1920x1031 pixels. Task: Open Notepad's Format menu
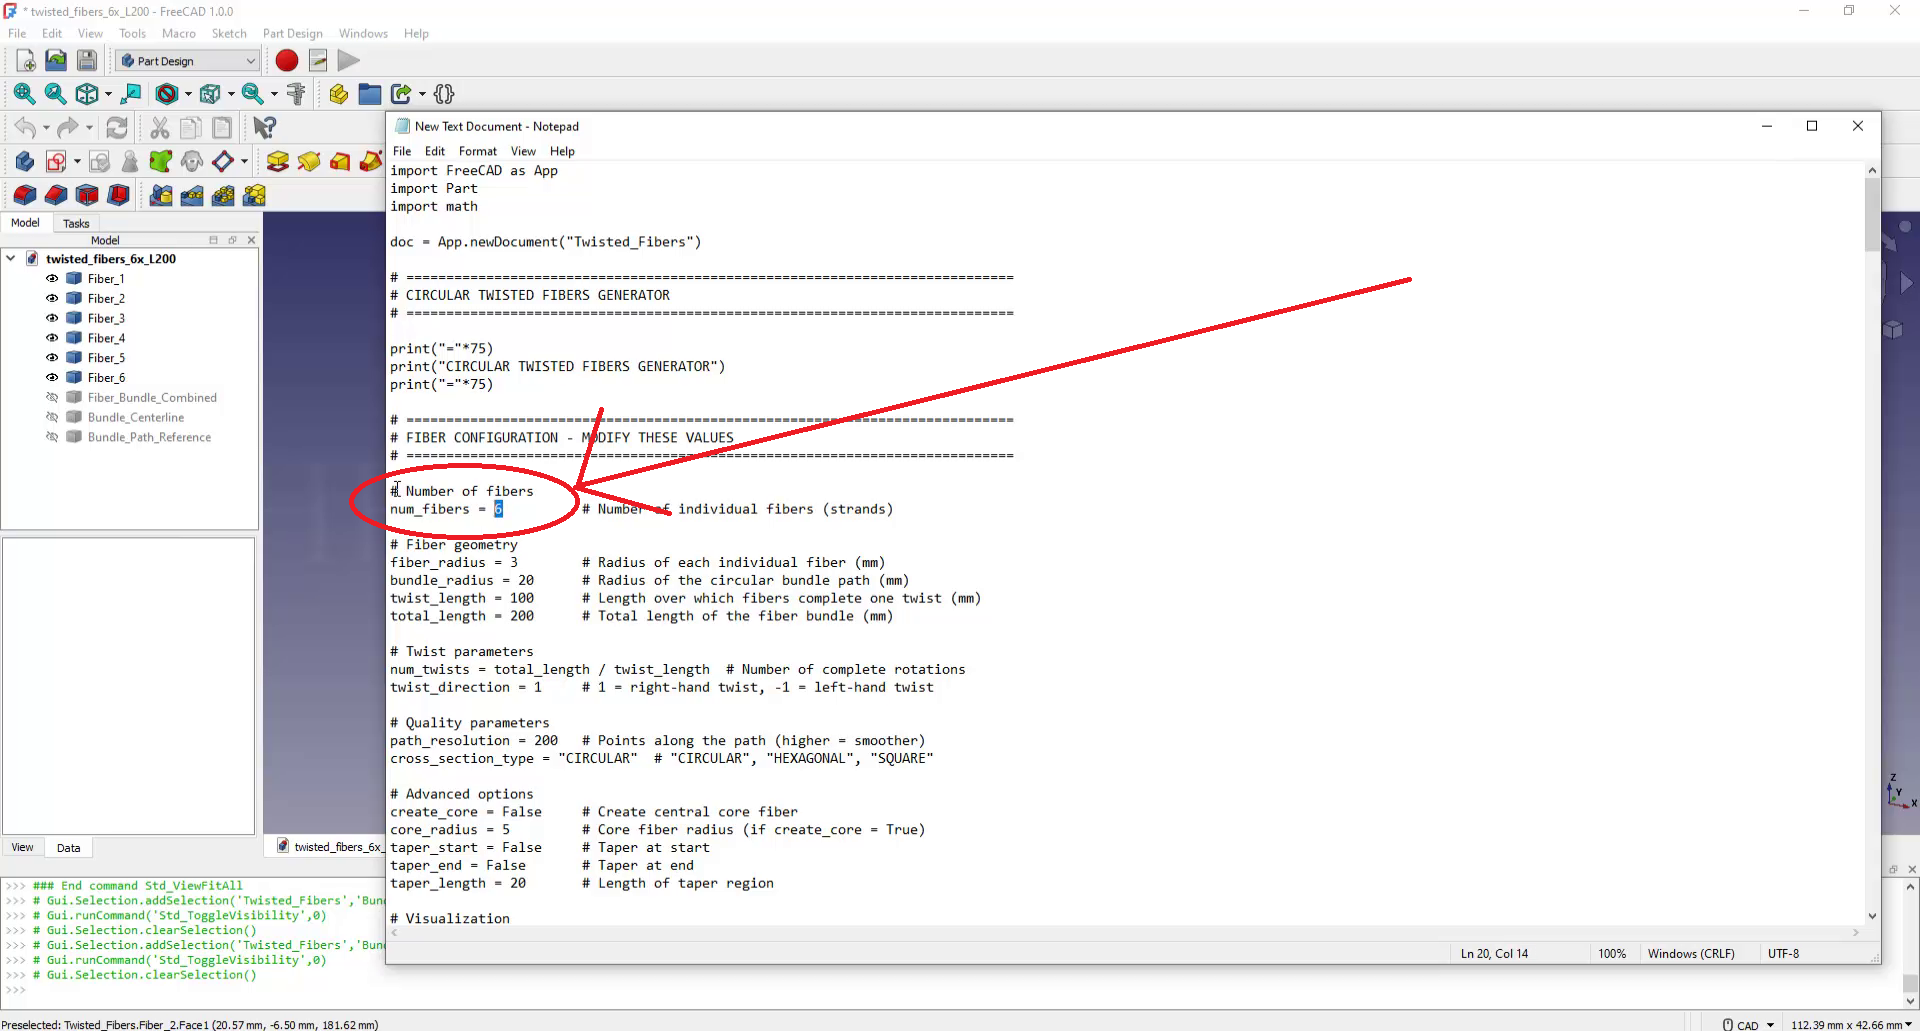tap(477, 151)
